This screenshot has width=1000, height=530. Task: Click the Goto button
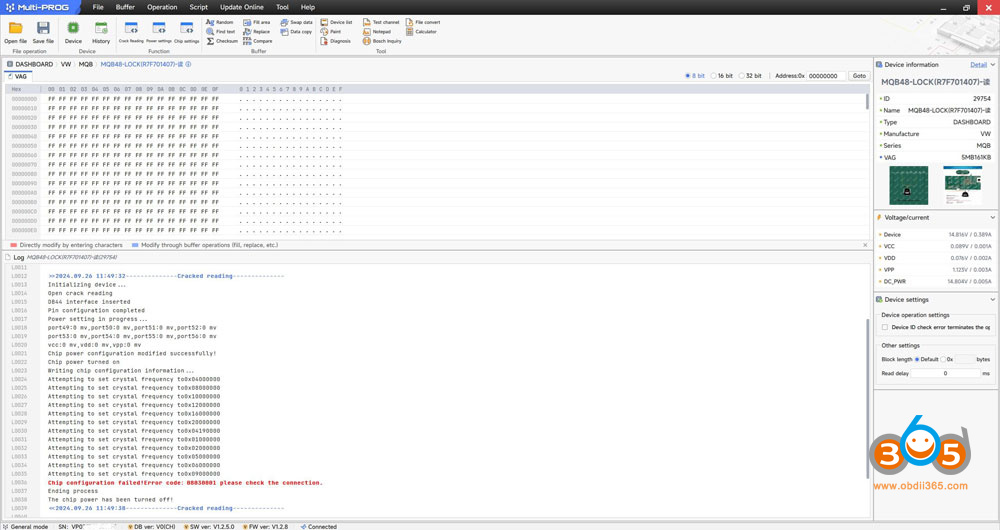859,76
